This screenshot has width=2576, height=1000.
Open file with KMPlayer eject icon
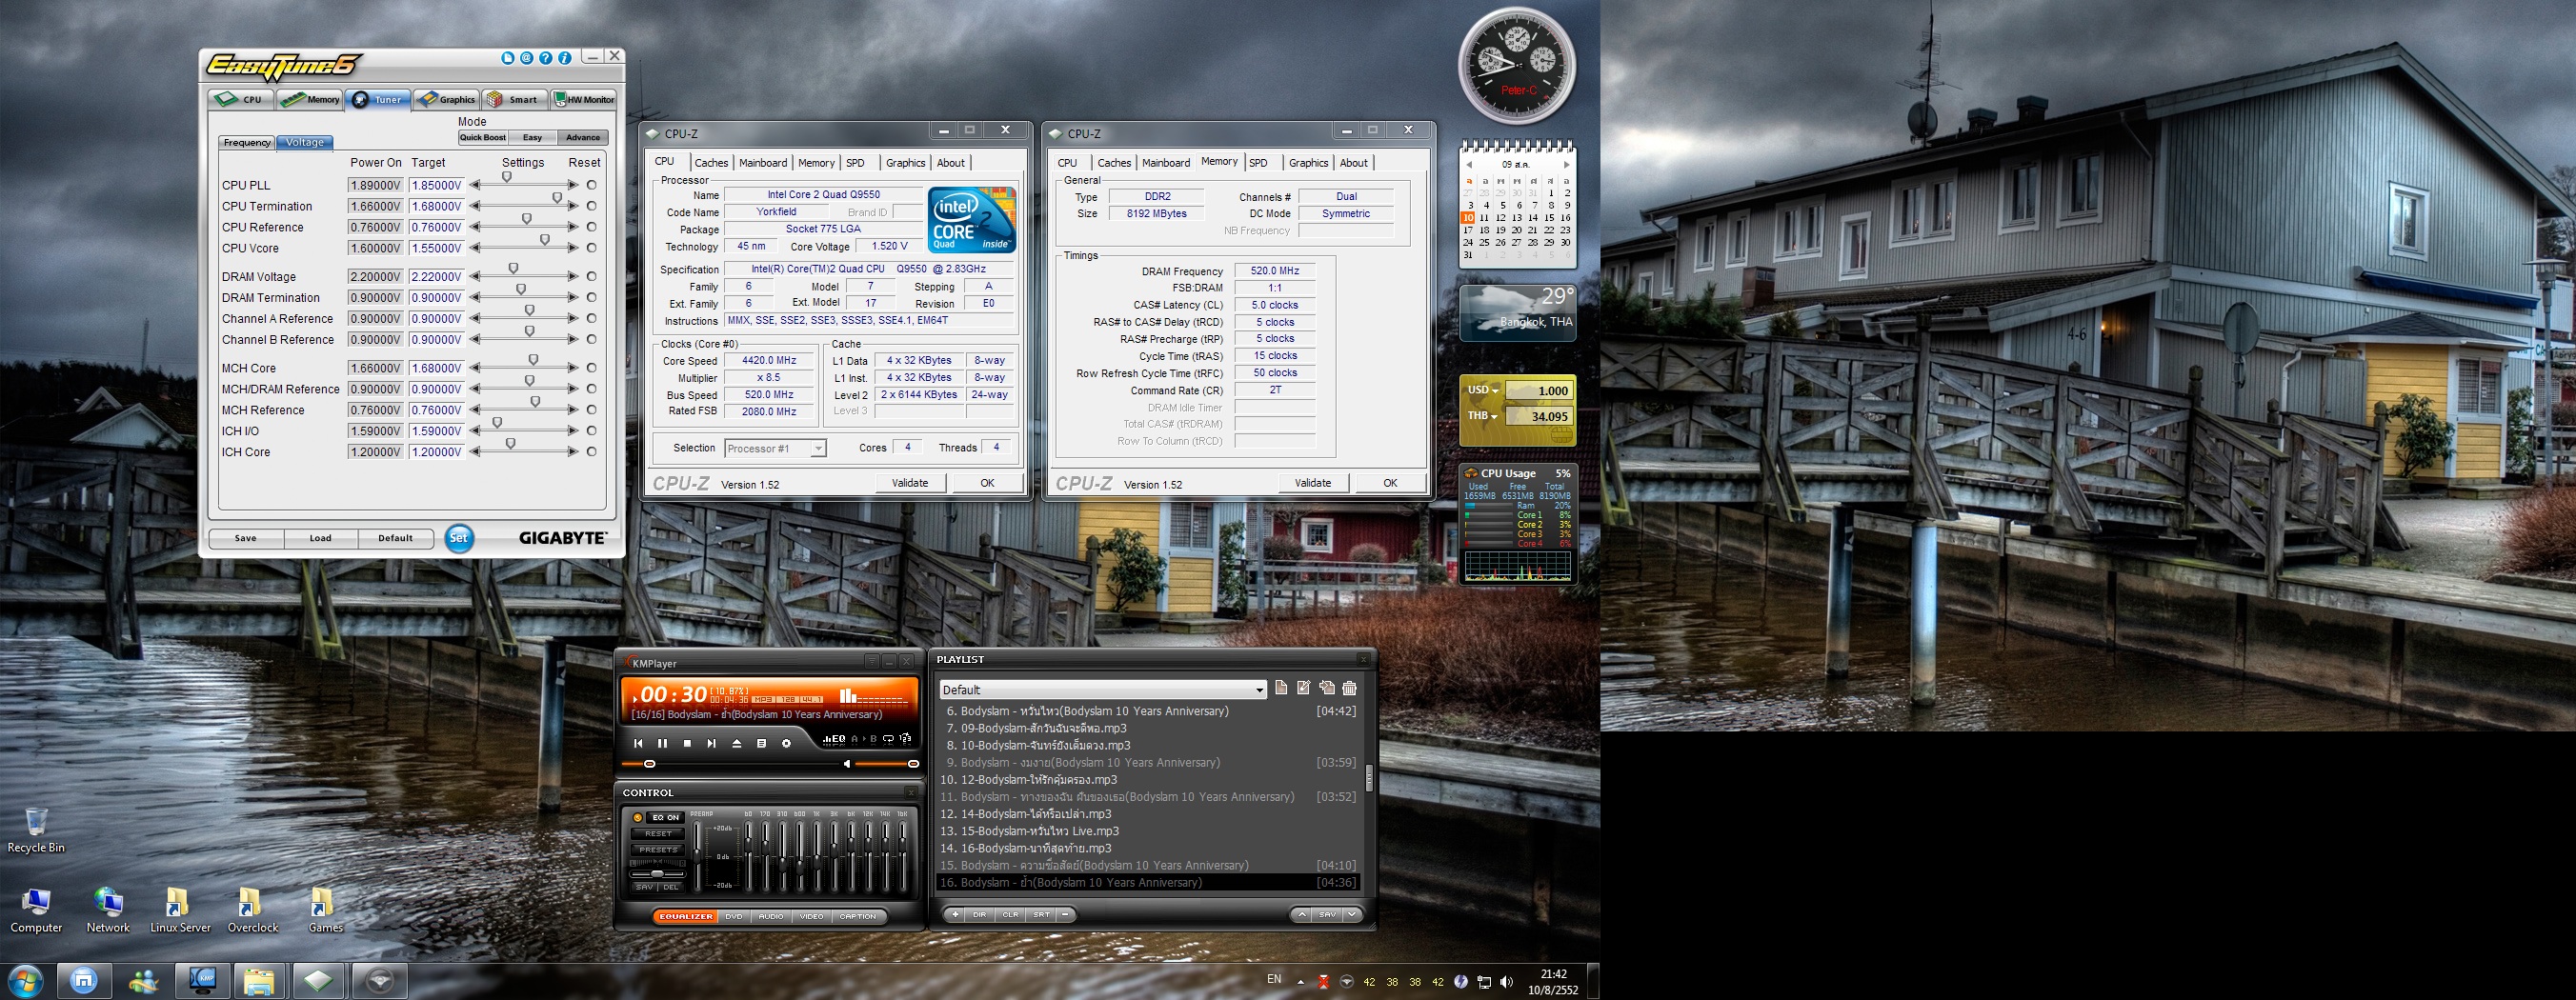(737, 743)
